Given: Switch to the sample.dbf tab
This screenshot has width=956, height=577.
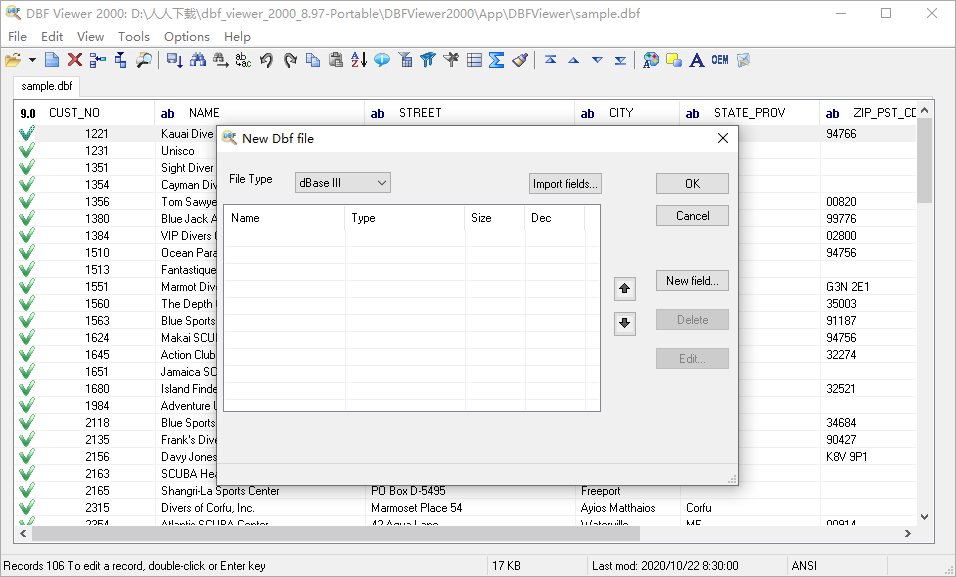Looking at the screenshot, I should coord(46,86).
